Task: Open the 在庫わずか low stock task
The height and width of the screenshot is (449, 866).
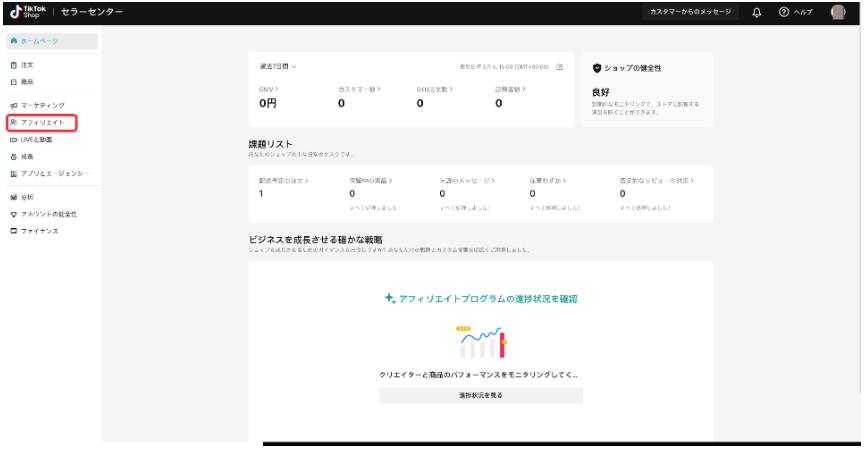Action: (x=548, y=181)
